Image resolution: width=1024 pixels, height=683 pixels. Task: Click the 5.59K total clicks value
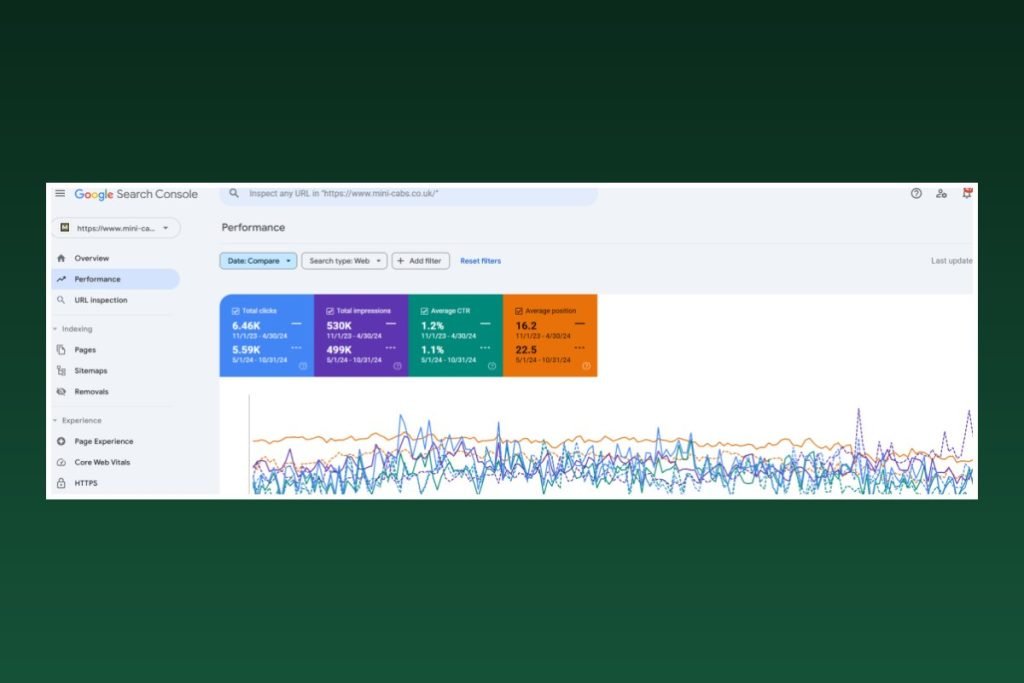click(246, 349)
